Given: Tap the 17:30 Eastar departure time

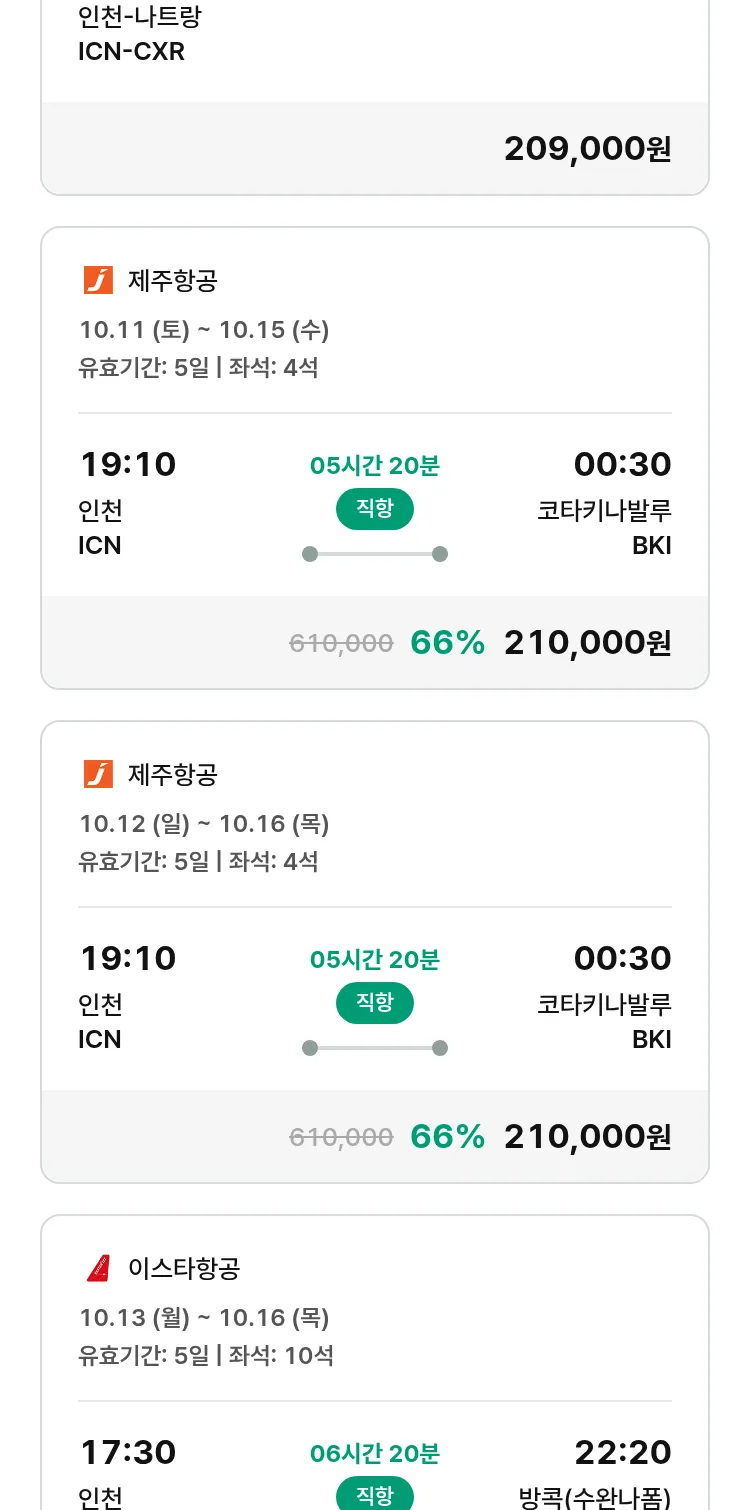Looking at the screenshot, I should [x=128, y=1452].
